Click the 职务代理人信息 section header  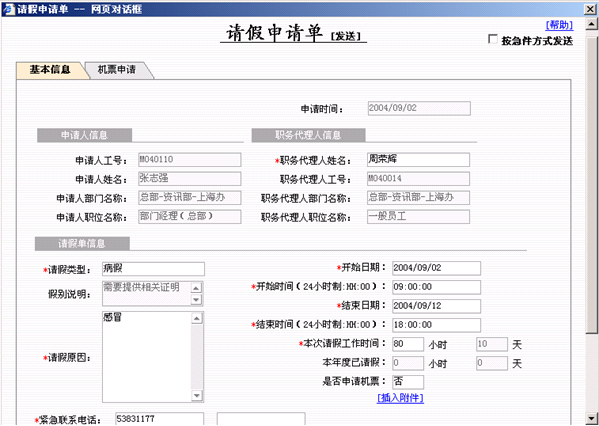point(308,135)
